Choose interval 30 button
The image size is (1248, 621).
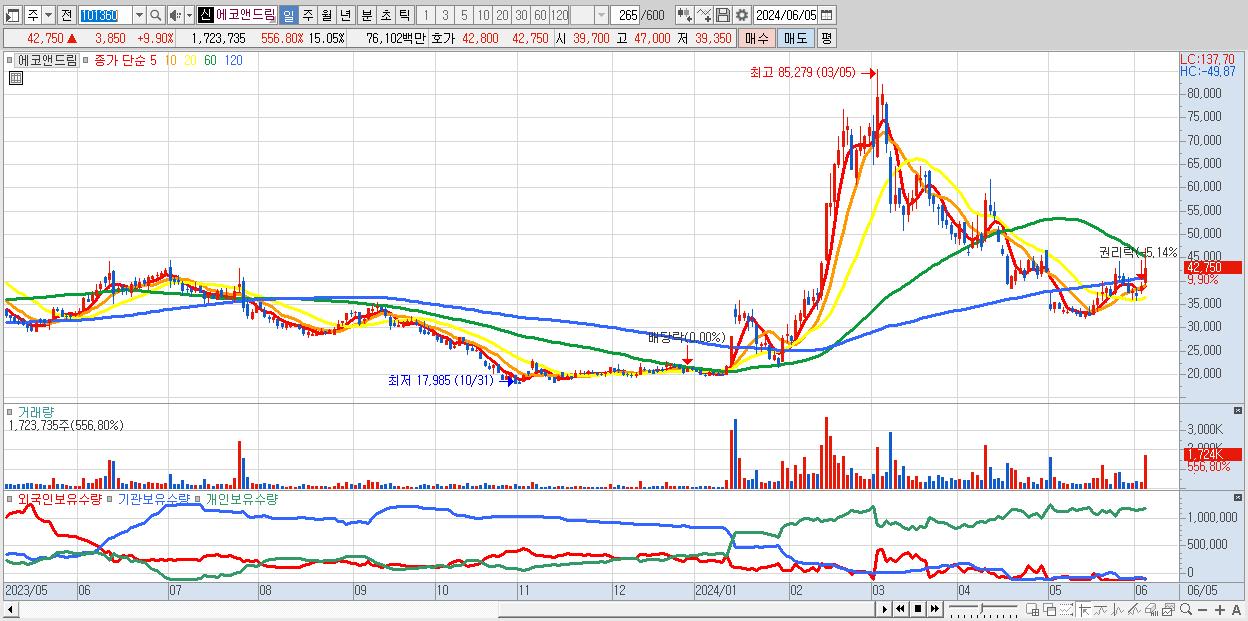[521, 15]
